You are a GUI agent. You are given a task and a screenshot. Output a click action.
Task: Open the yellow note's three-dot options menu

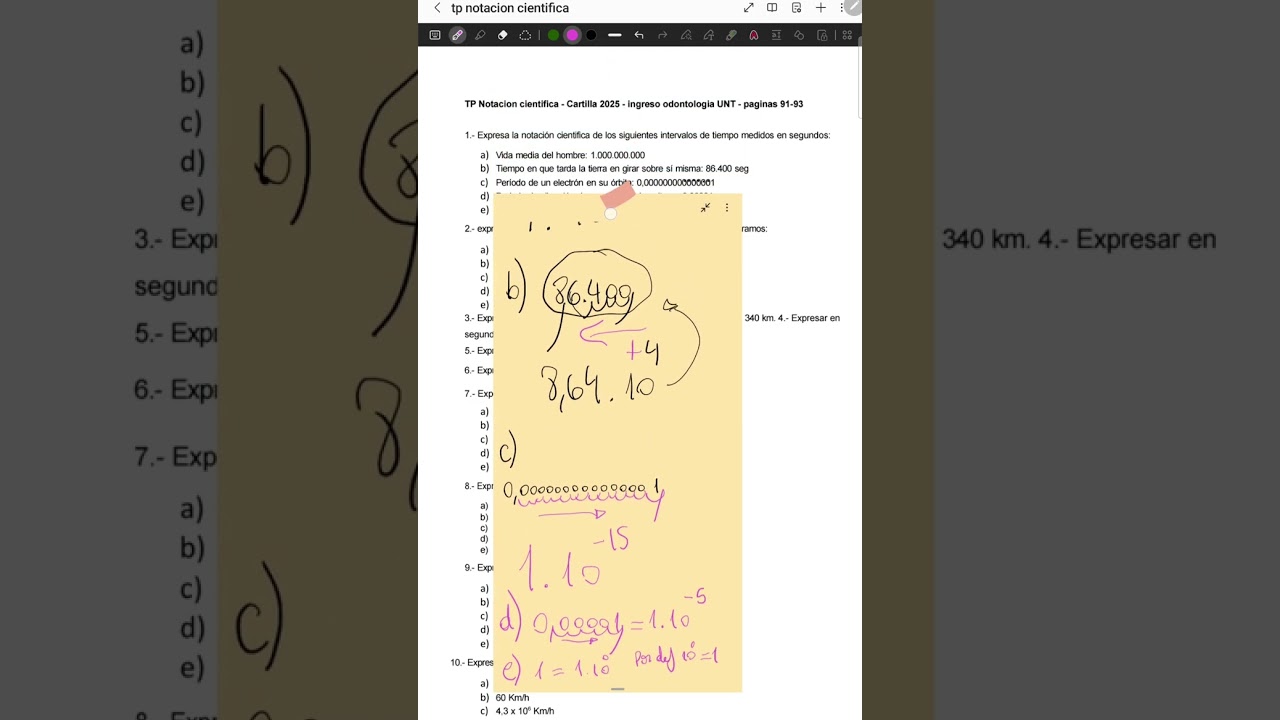click(727, 208)
